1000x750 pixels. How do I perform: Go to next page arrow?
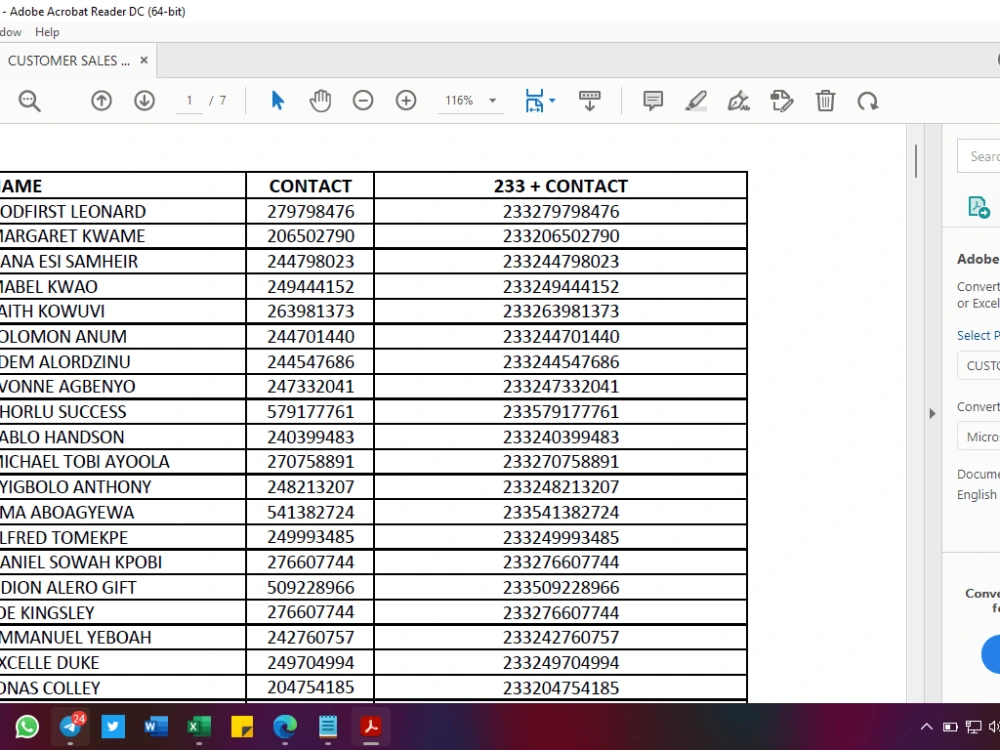[145, 101]
